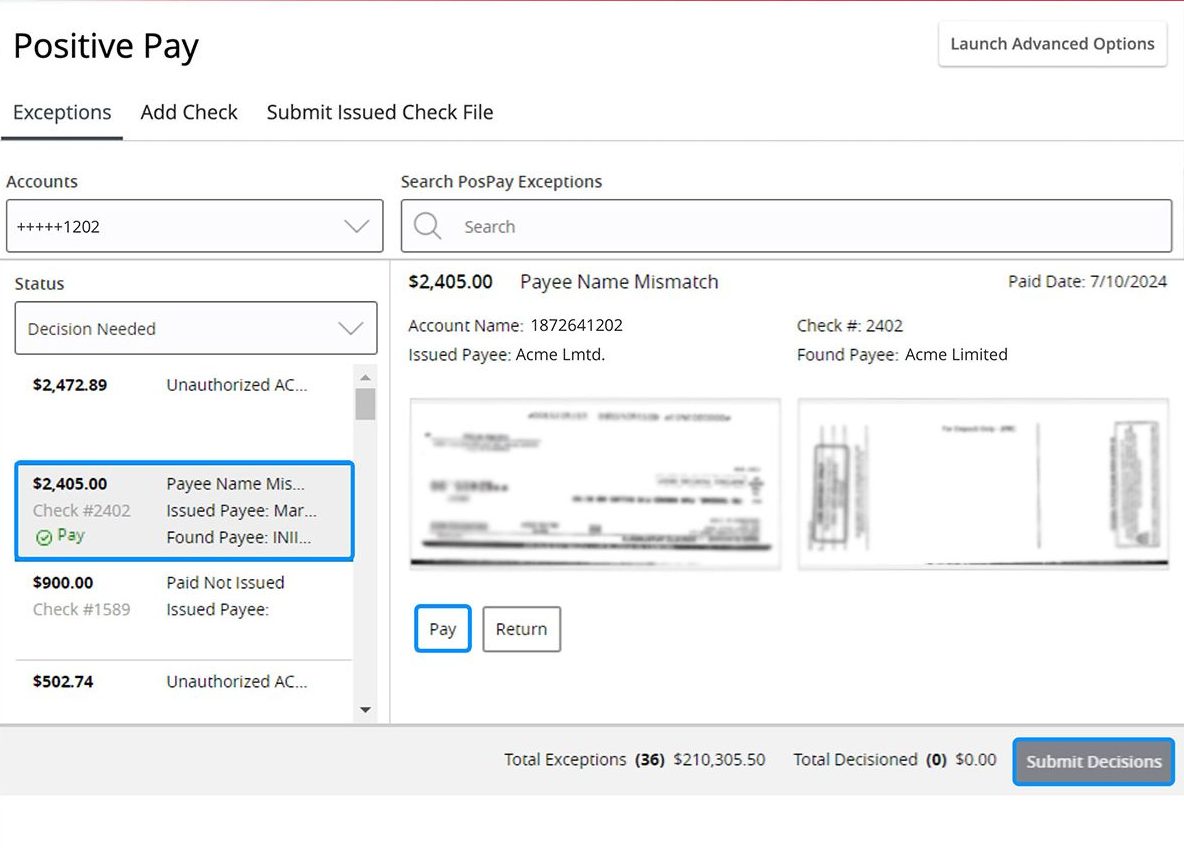The image size is (1184, 865).
Task: Focus the Search PosPay Exceptions field
Action: tap(786, 226)
